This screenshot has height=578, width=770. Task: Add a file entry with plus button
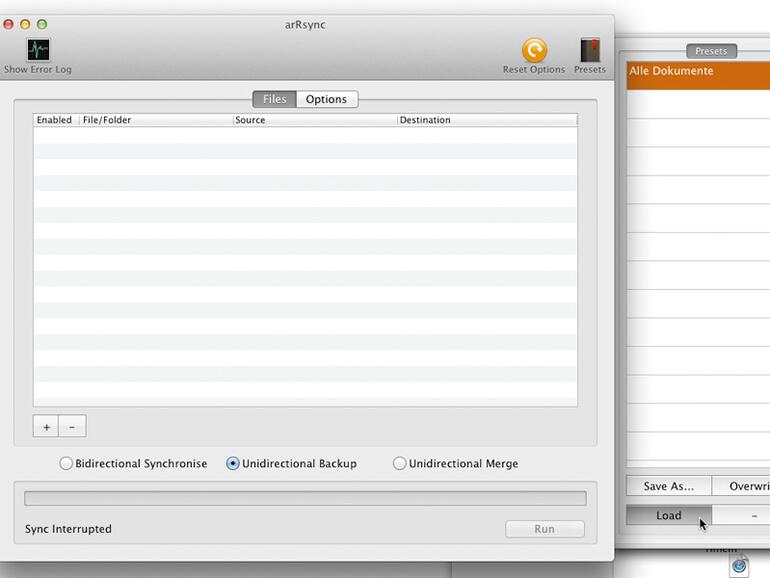pyautogui.click(x=46, y=426)
